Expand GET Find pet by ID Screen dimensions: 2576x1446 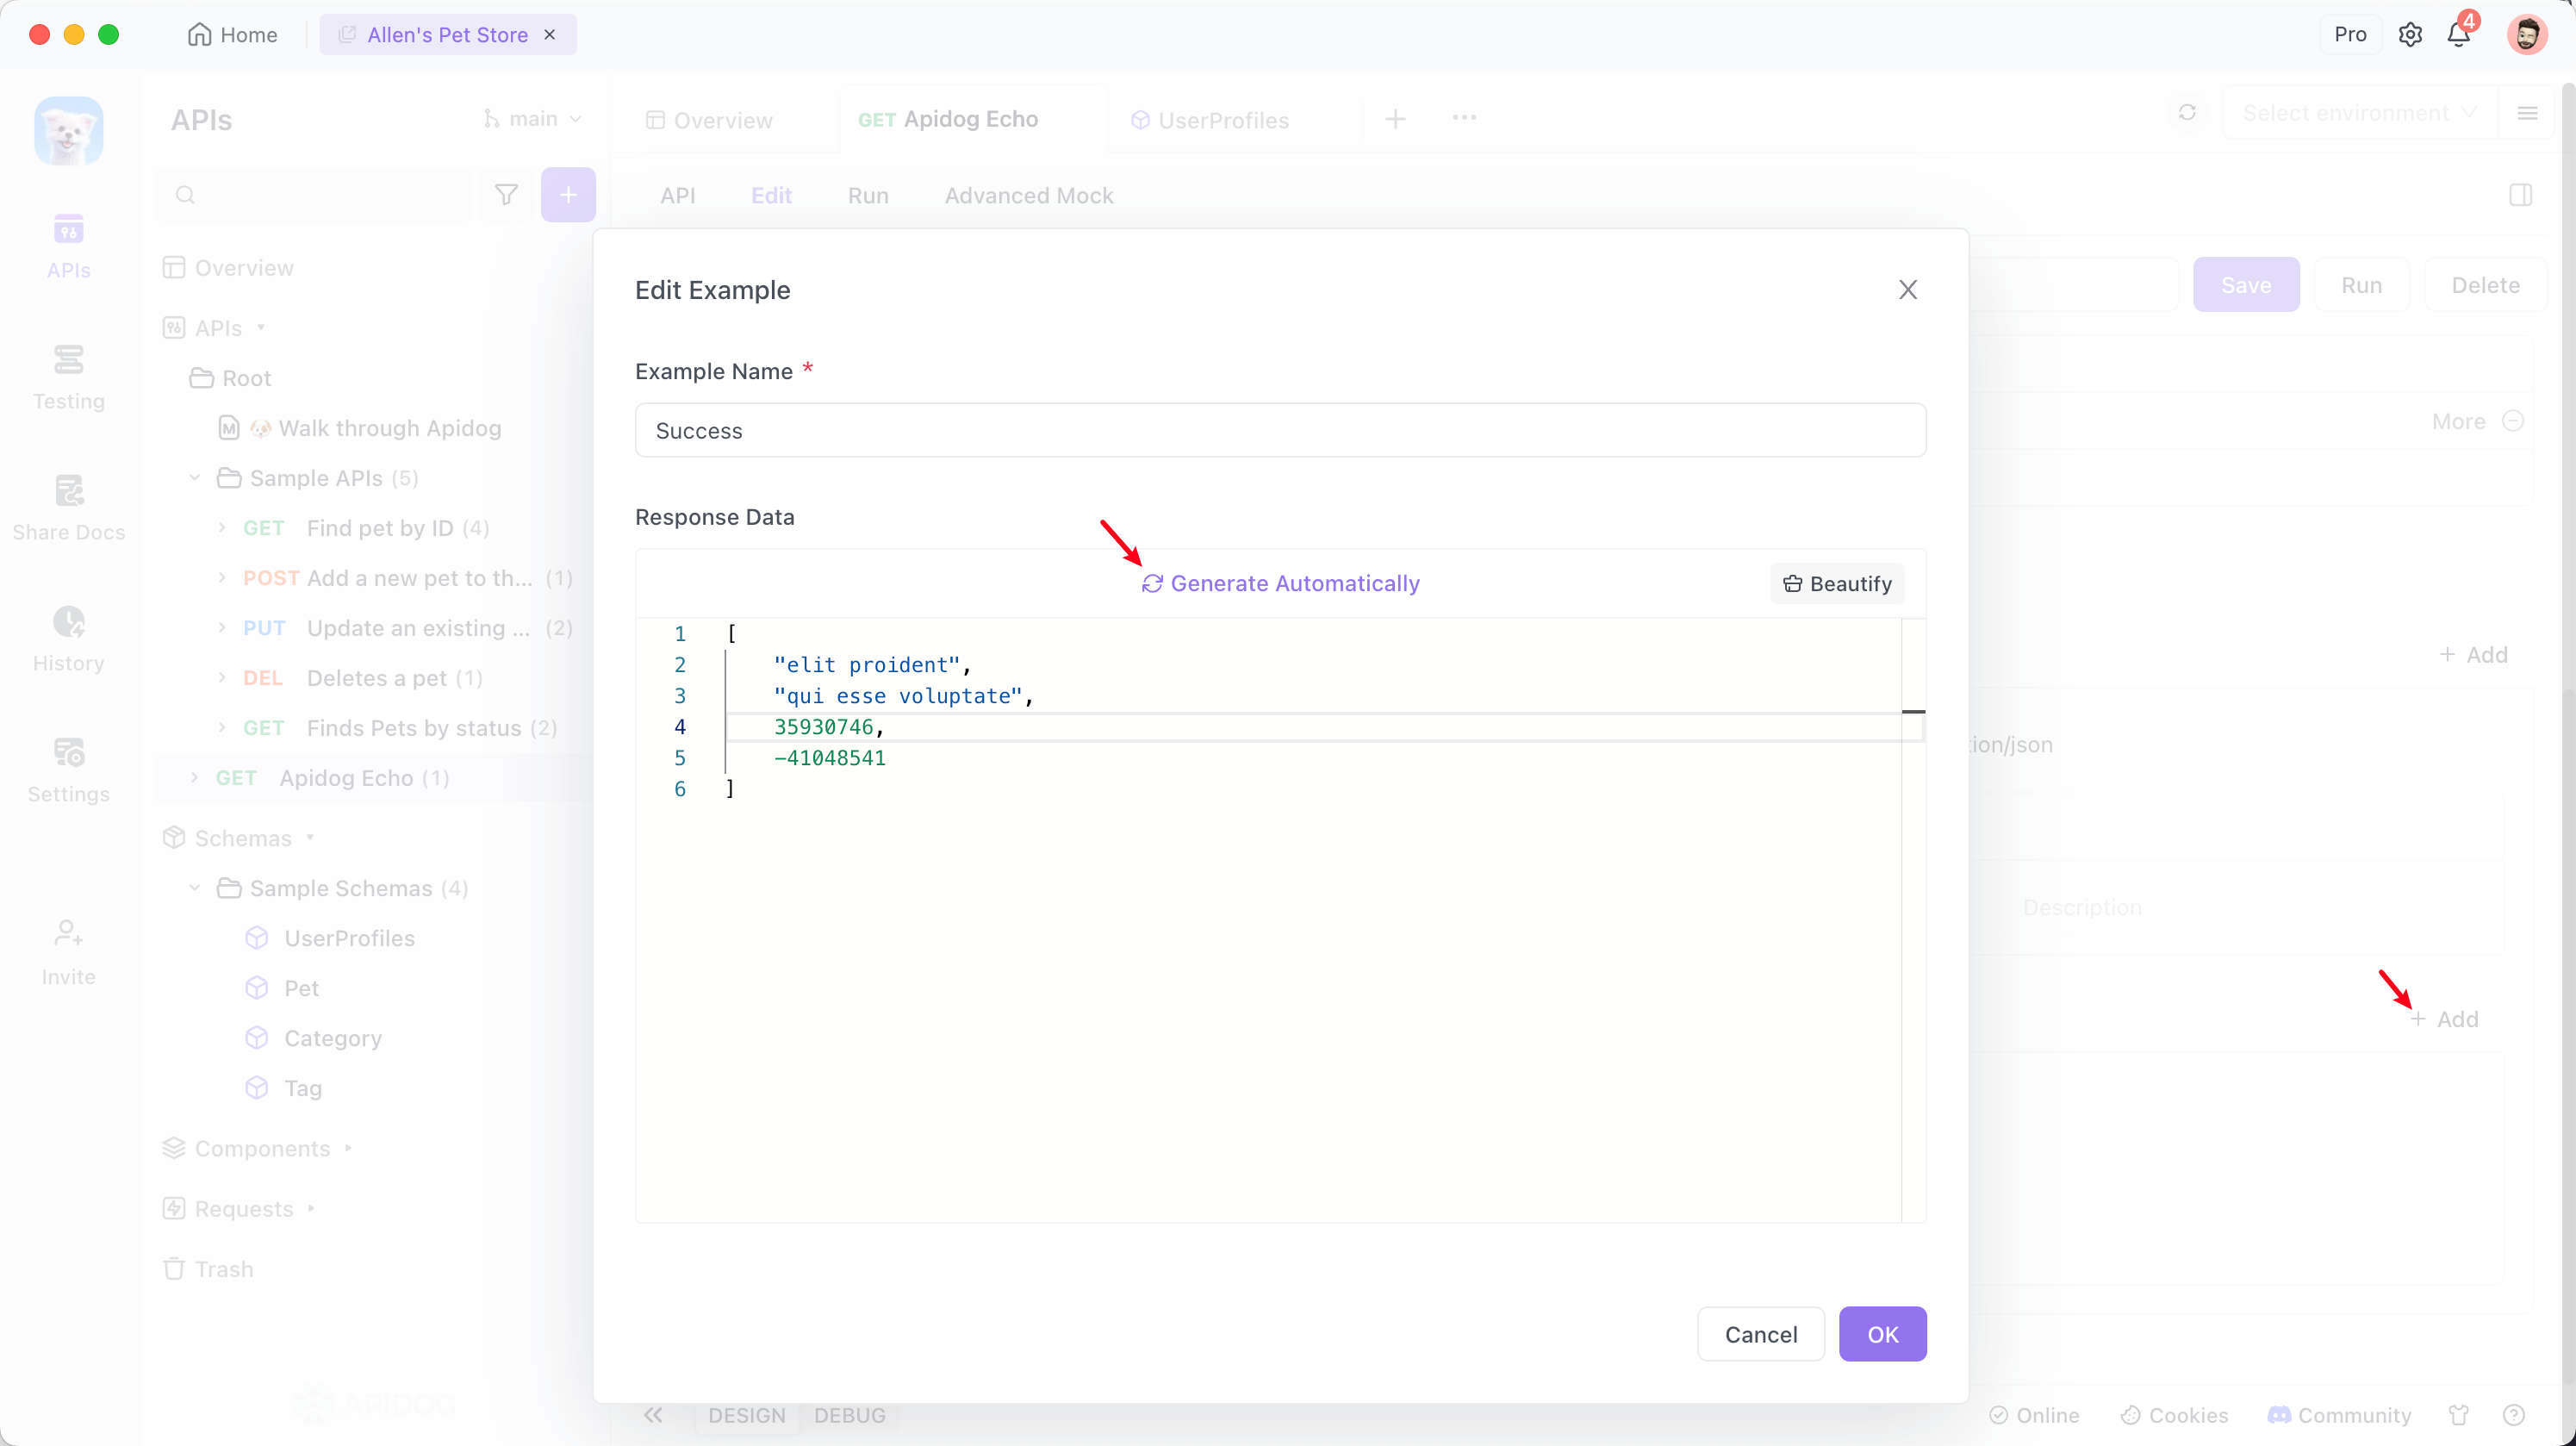[222, 528]
